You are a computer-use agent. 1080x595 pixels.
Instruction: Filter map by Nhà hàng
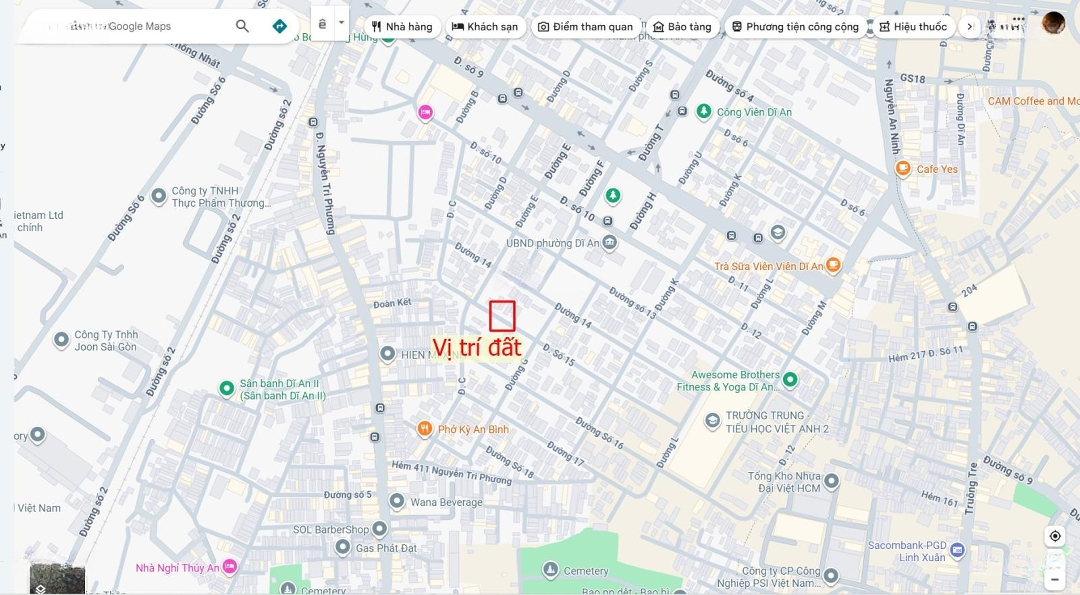pyautogui.click(x=402, y=27)
